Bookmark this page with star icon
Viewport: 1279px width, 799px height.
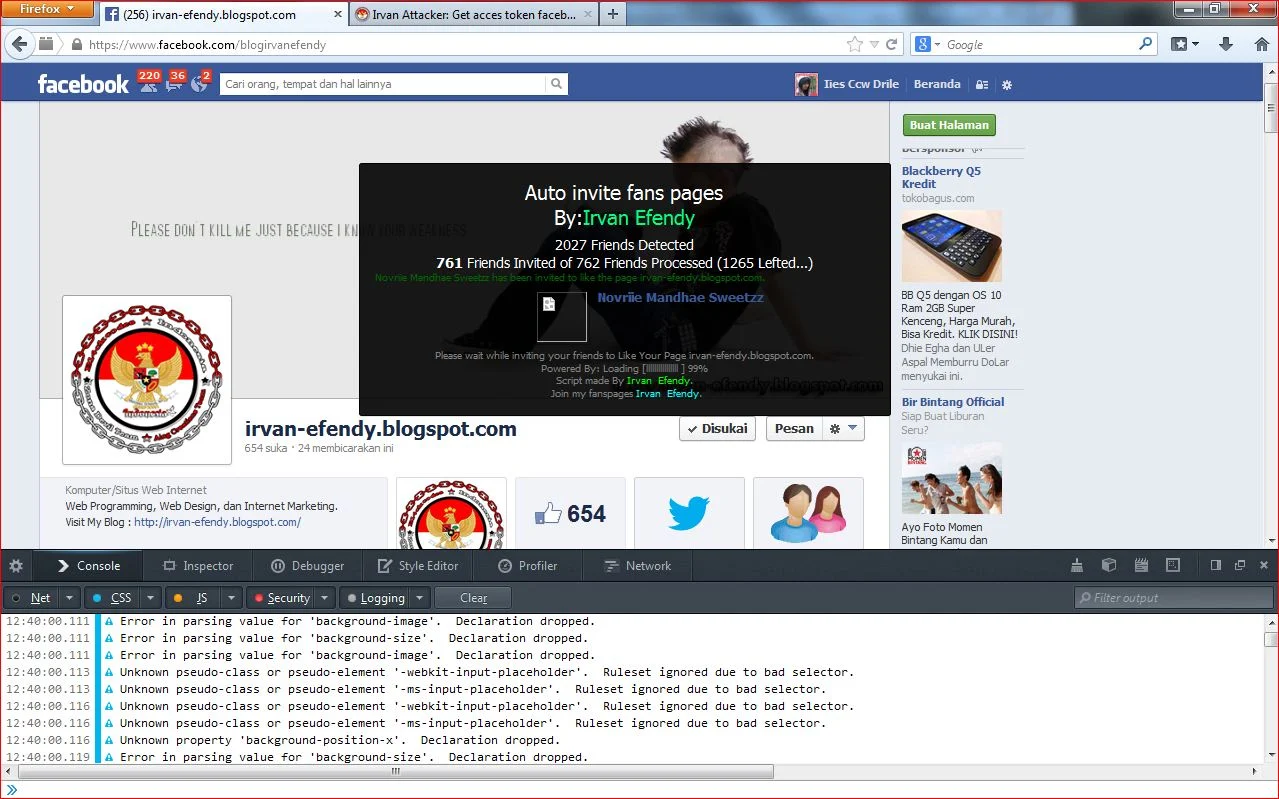854,44
